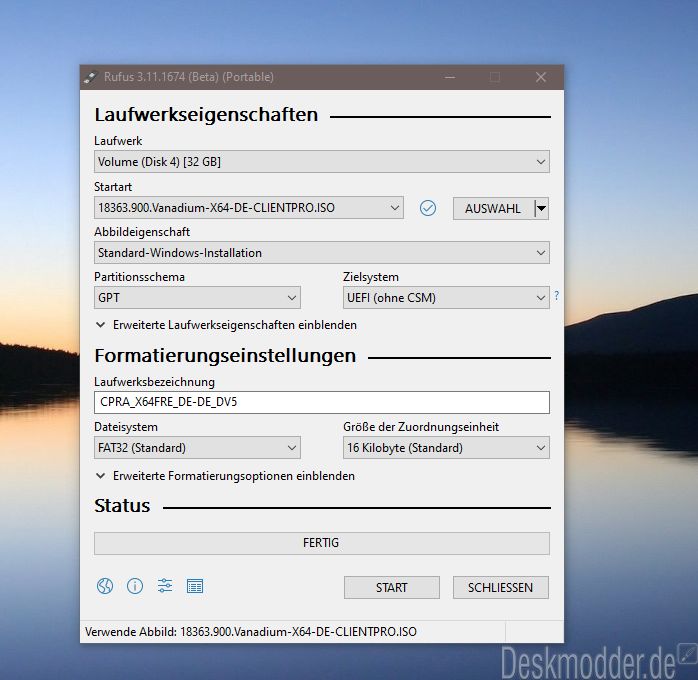Click the globe language icon
The image size is (698, 680).
pos(105,586)
